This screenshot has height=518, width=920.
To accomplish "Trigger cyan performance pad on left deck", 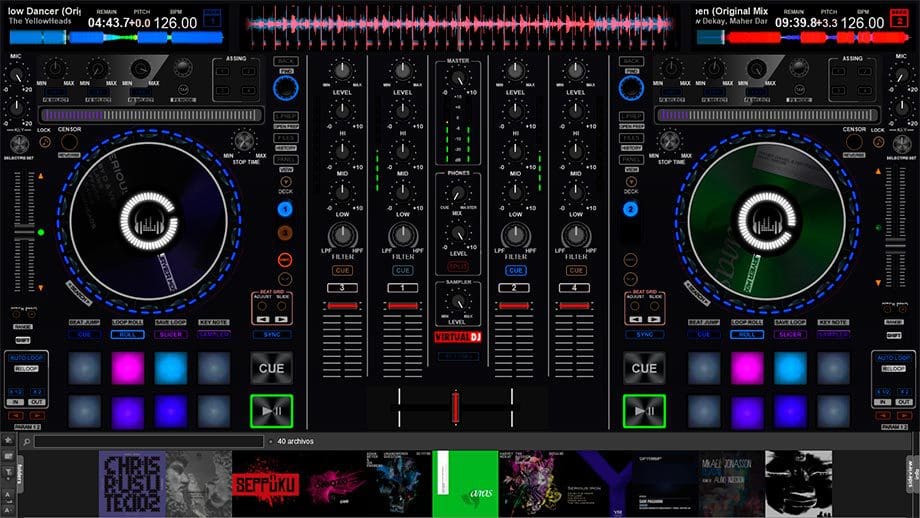I will click(x=171, y=368).
